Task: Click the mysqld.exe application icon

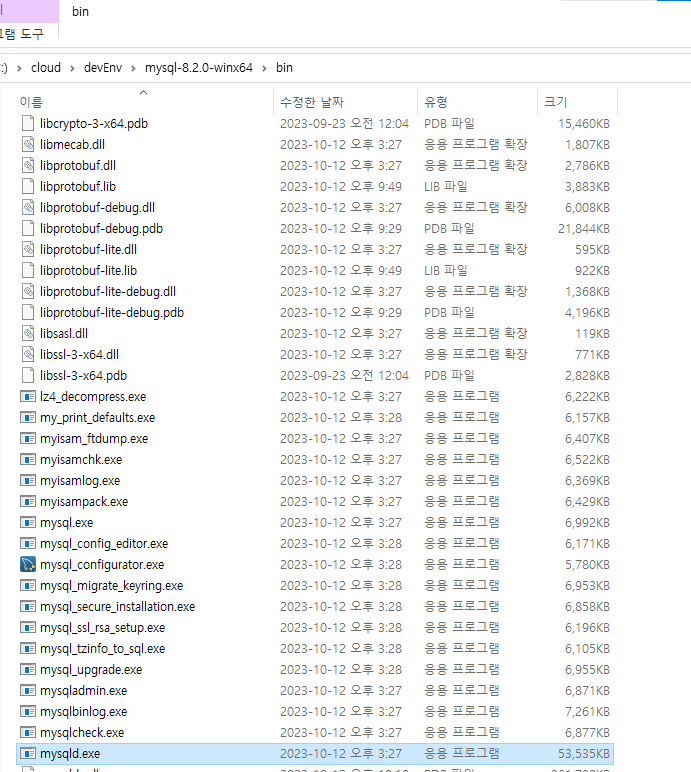Action: pyautogui.click(x=28, y=753)
